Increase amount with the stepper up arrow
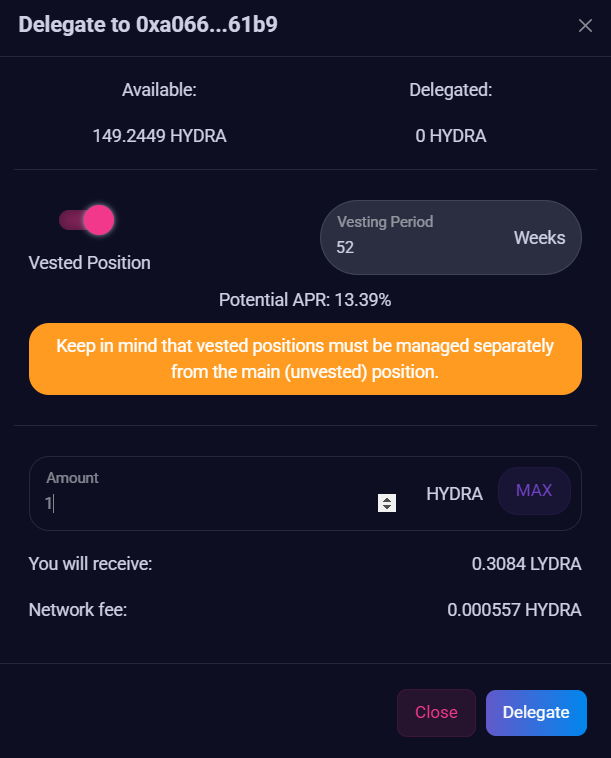The width and height of the screenshot is (611, 758). coord(387,498)
